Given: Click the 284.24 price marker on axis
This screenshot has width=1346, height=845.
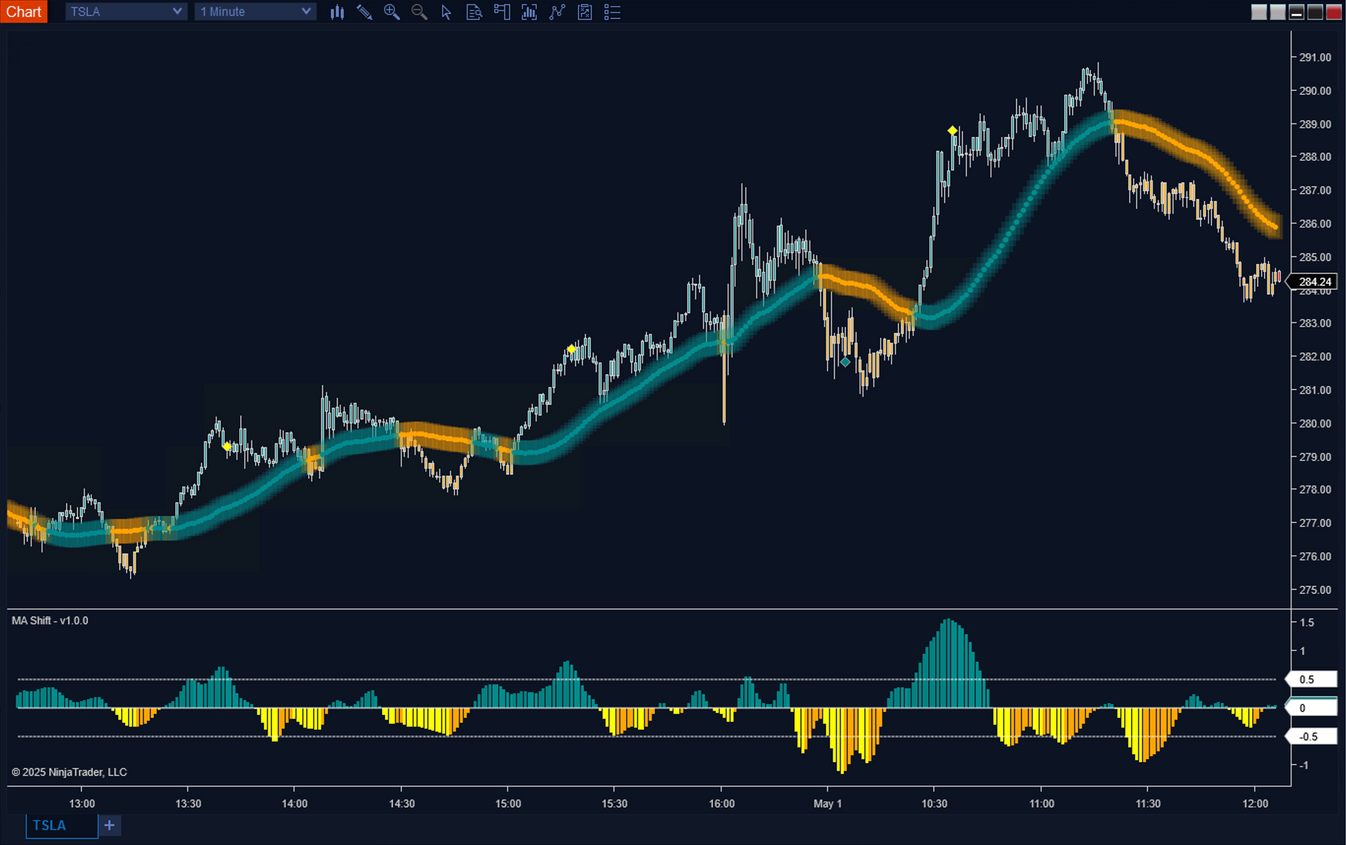Looking at the screenshot, I should pos(1313,282).
